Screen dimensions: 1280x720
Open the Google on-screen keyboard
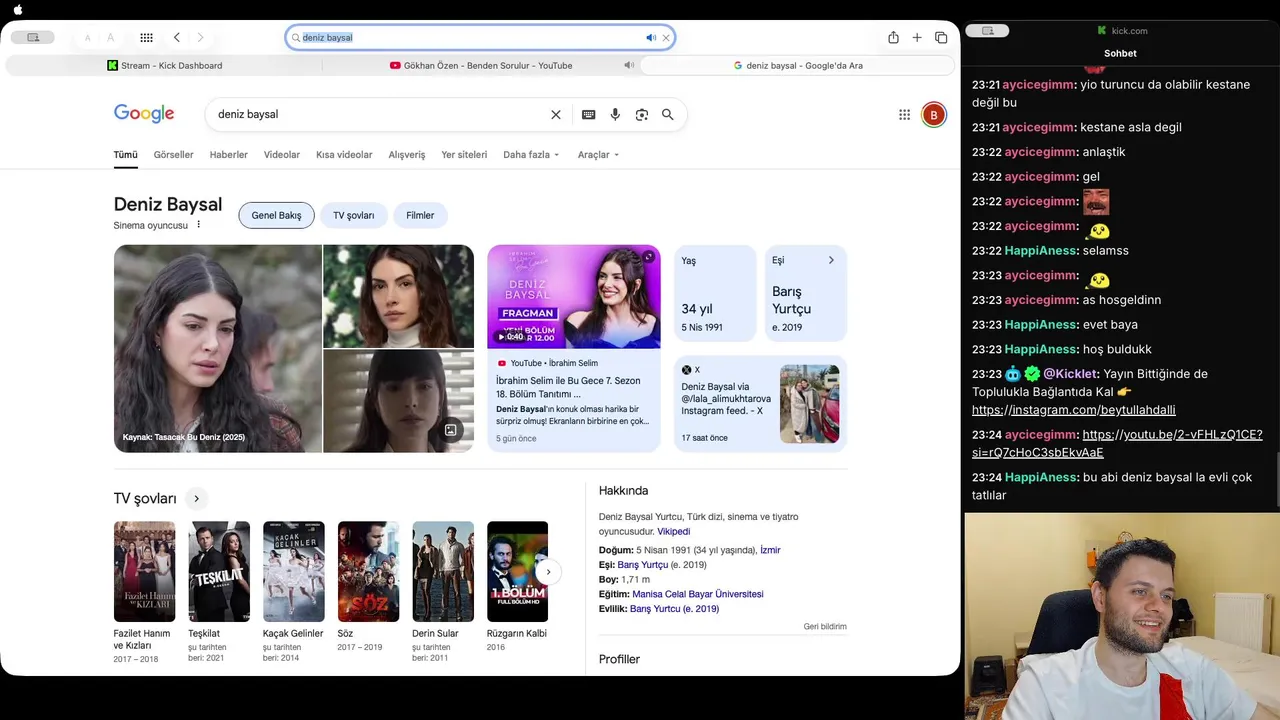coord(589,114)
